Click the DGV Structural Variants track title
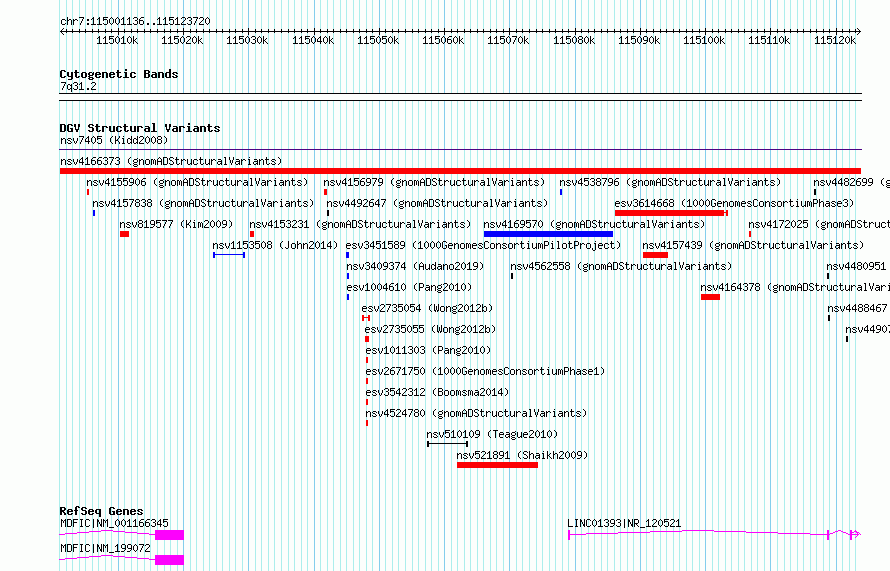This screenshot has height=571, width=890. [x=140, y=128]
